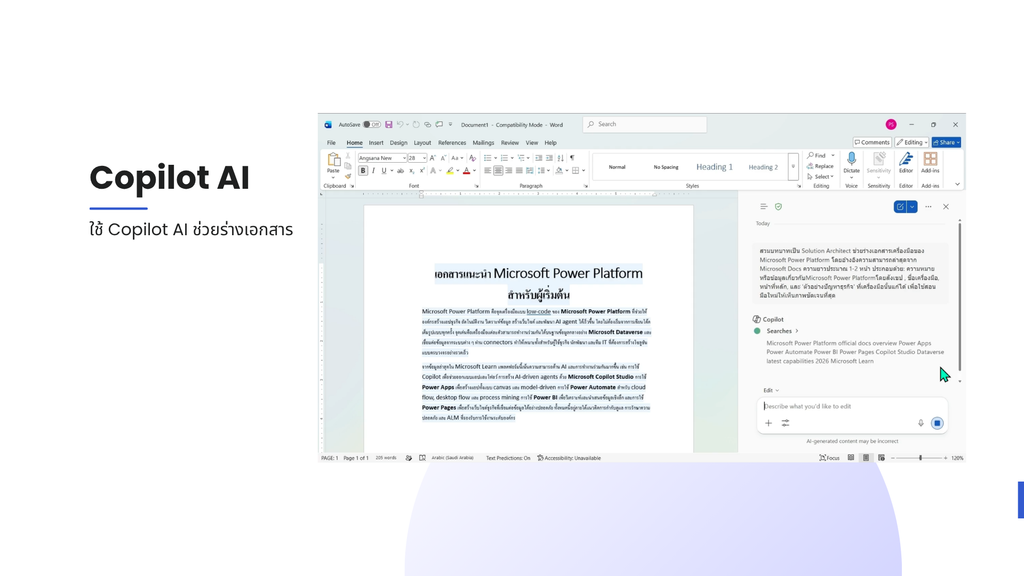Collapse the ribbon with chevron
Viewport: 1024px width, 576px height.
957,184
